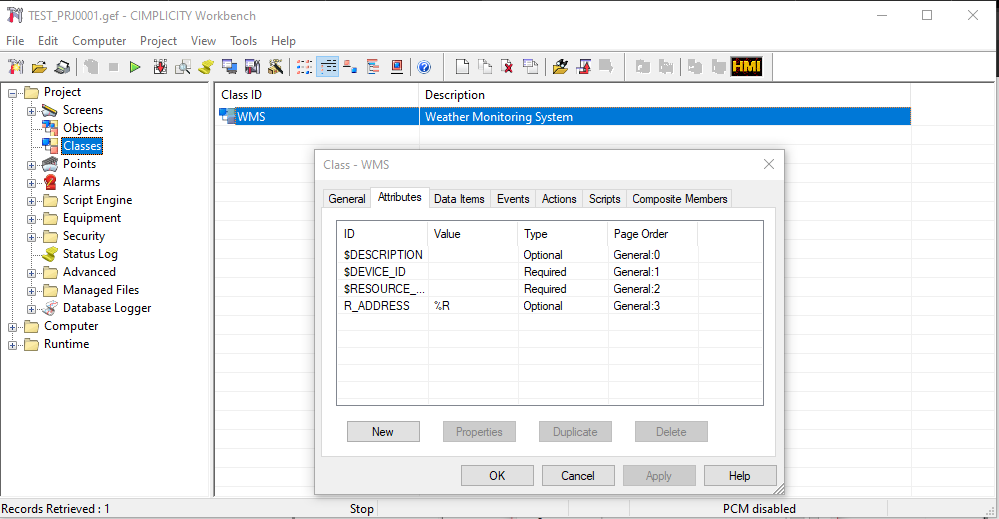This screenshot has width=999, height=519.
Task: Select the Status Log tree item
Action: coord(90,254)
